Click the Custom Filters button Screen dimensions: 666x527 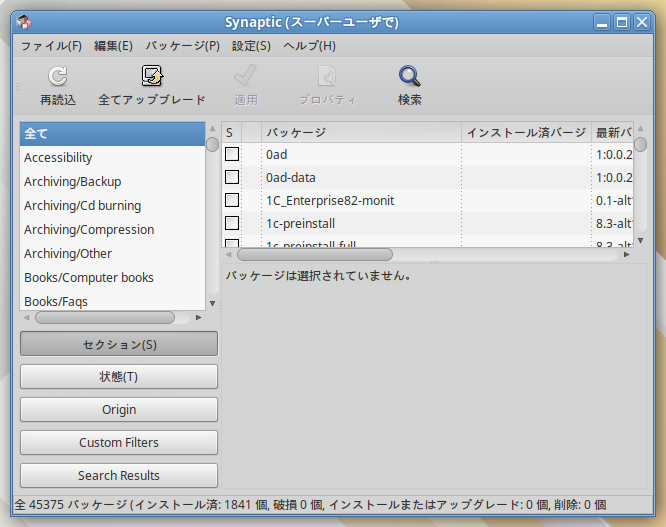click(x=119, y=442)
